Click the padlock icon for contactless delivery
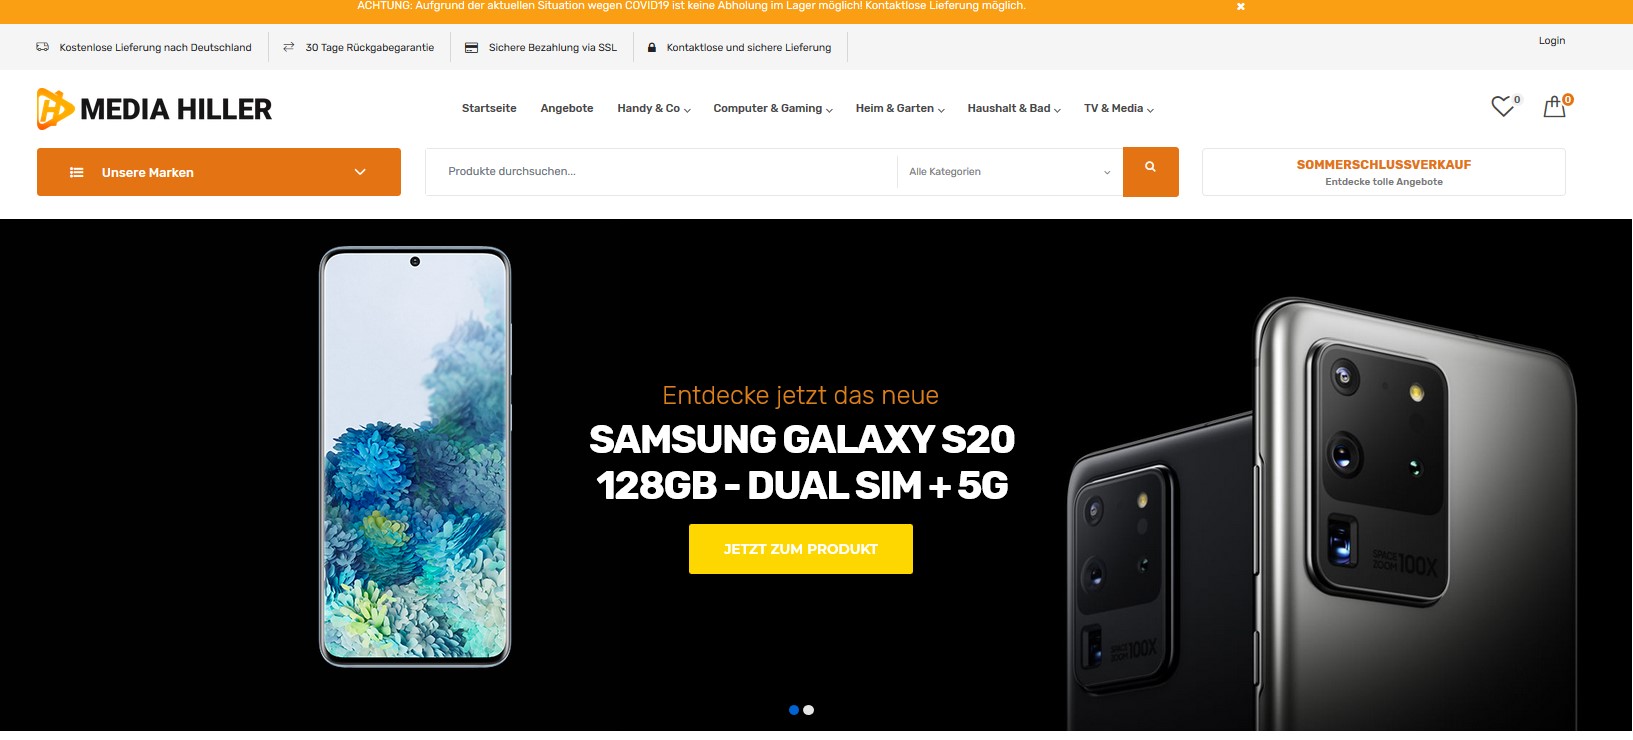This screenshot has width=1633, height=740. (652, 47)
